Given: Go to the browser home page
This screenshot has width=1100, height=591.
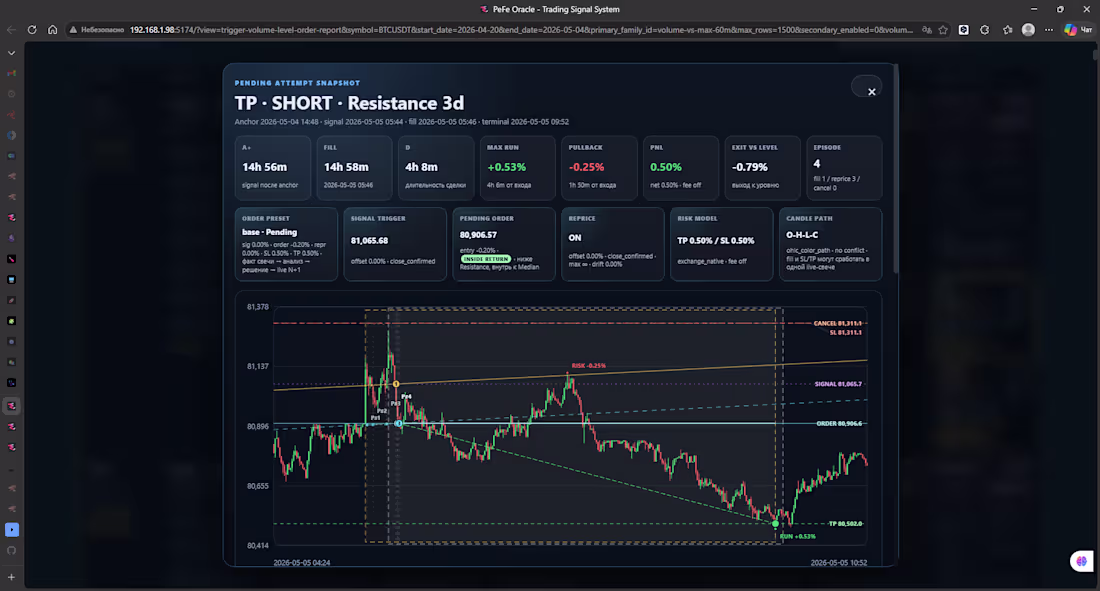Looking at the screenshot, I should (53, 30).
